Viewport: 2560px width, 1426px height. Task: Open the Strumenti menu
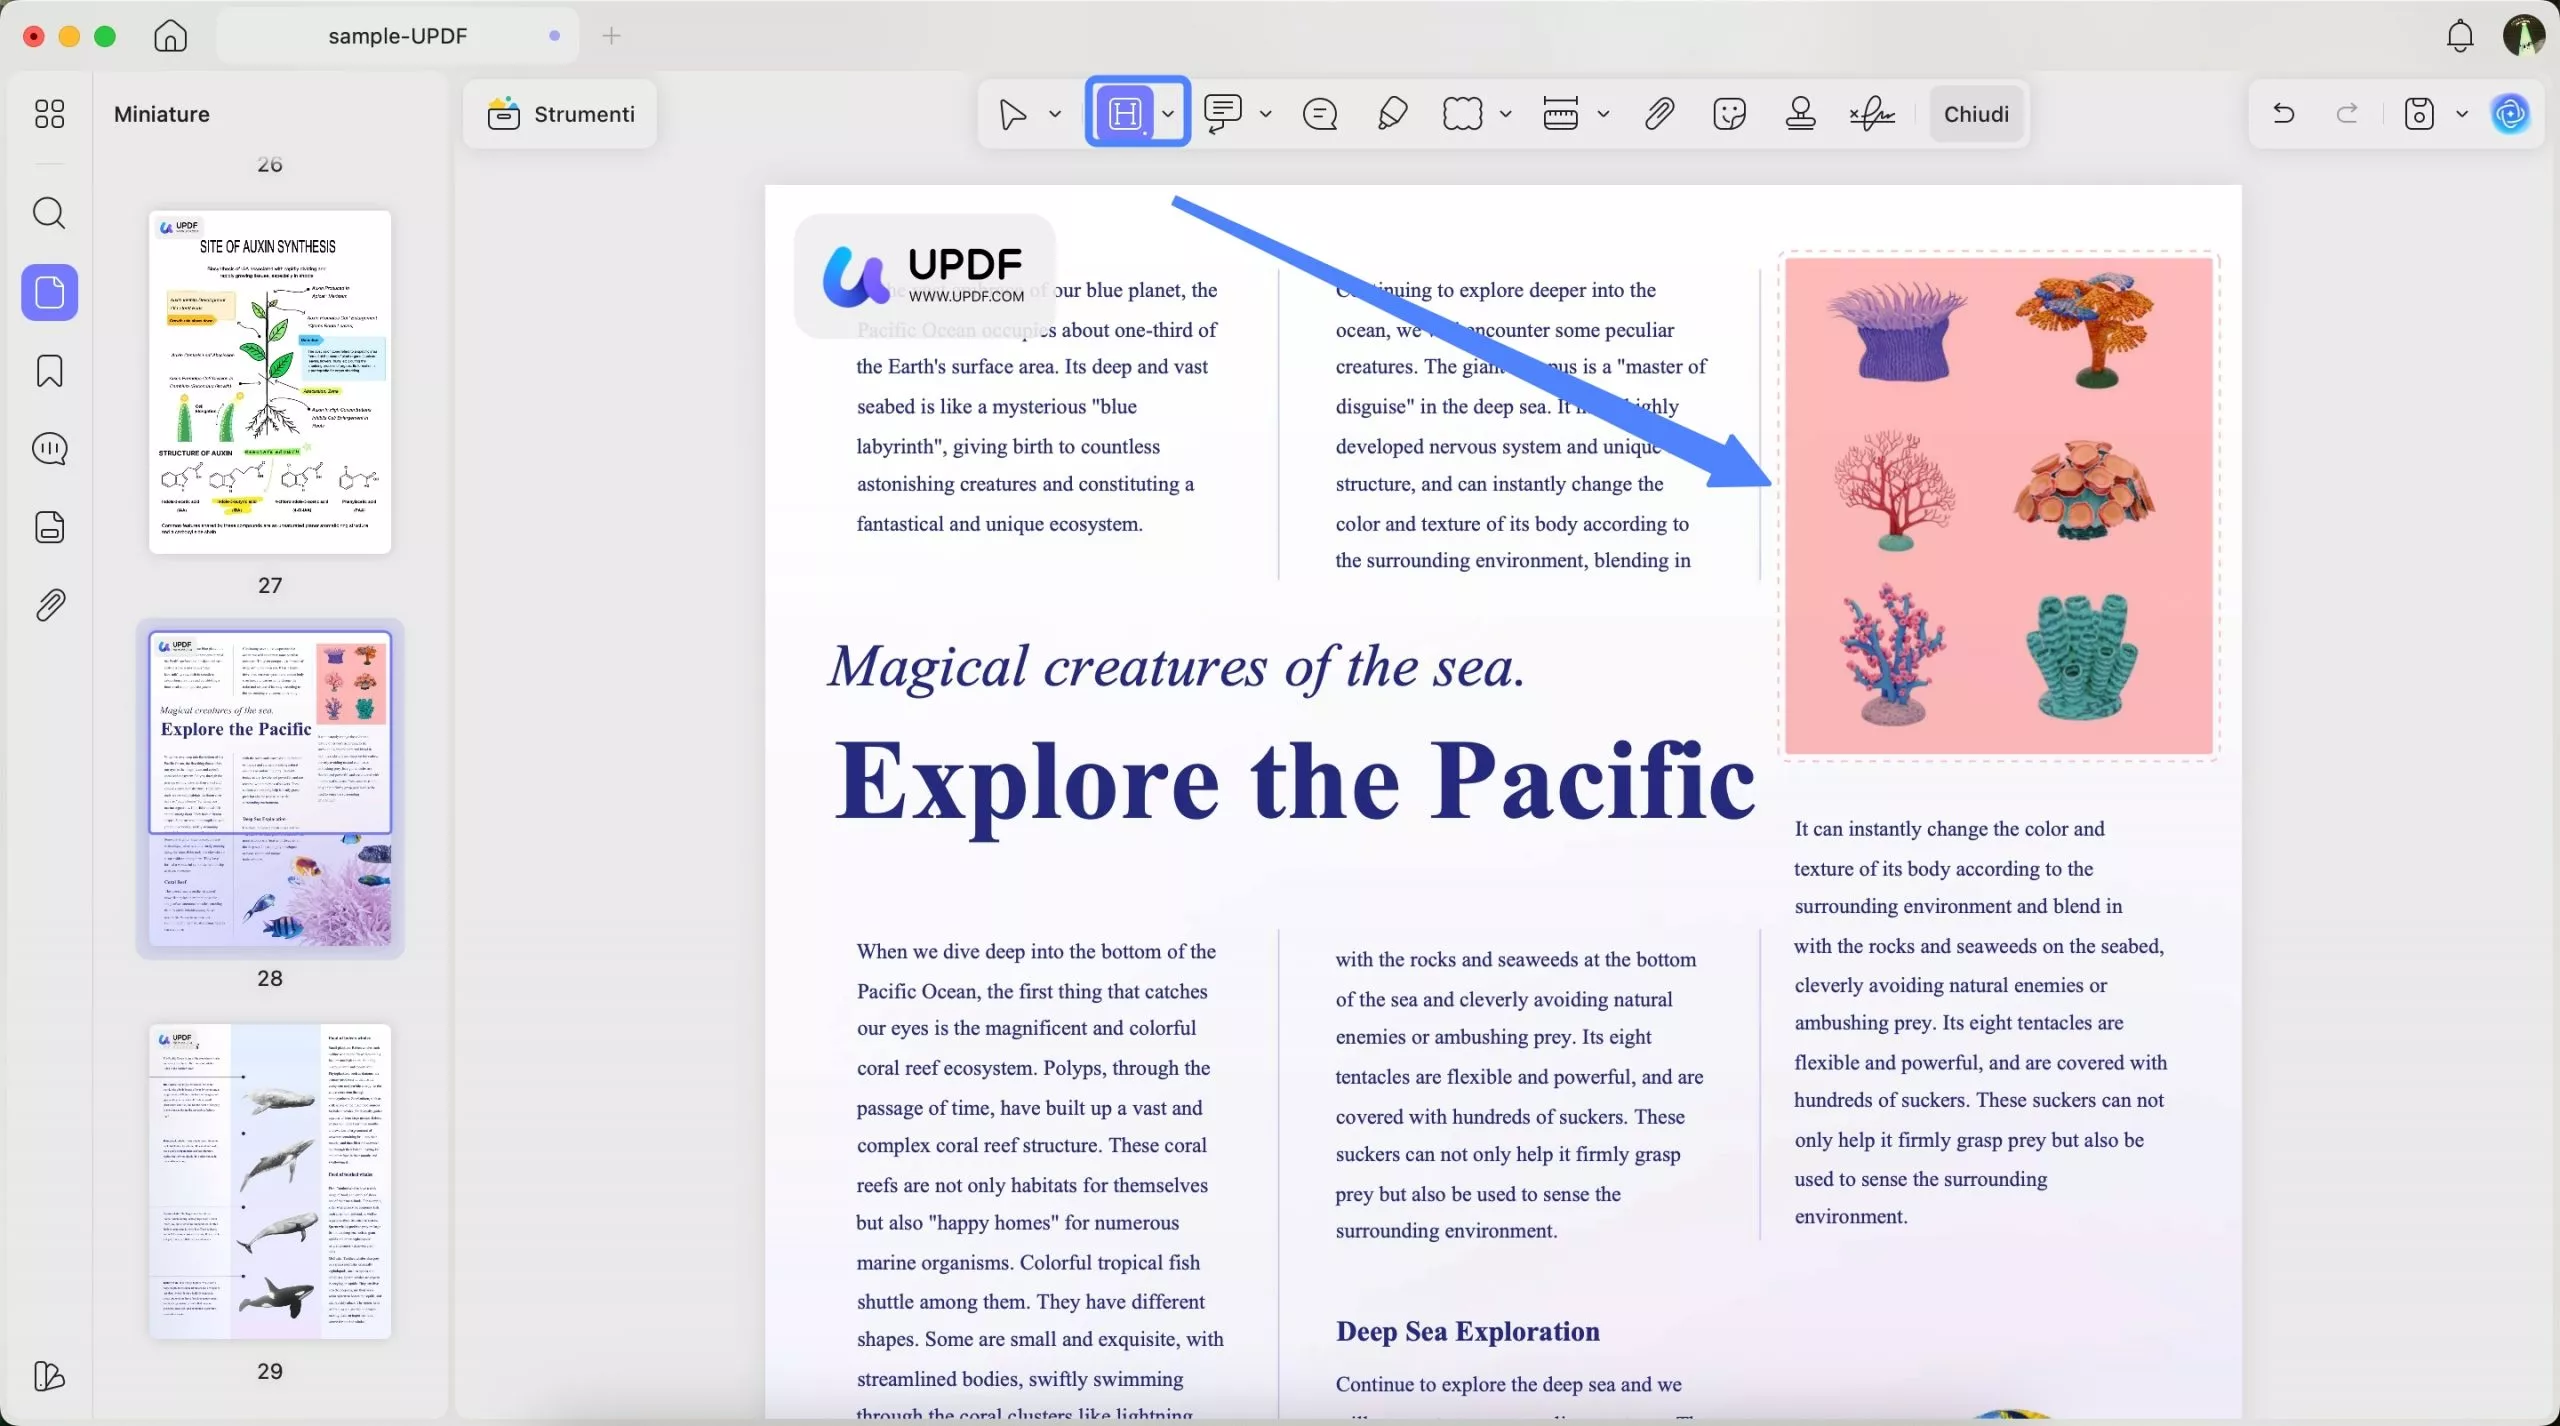pos(562,113)
